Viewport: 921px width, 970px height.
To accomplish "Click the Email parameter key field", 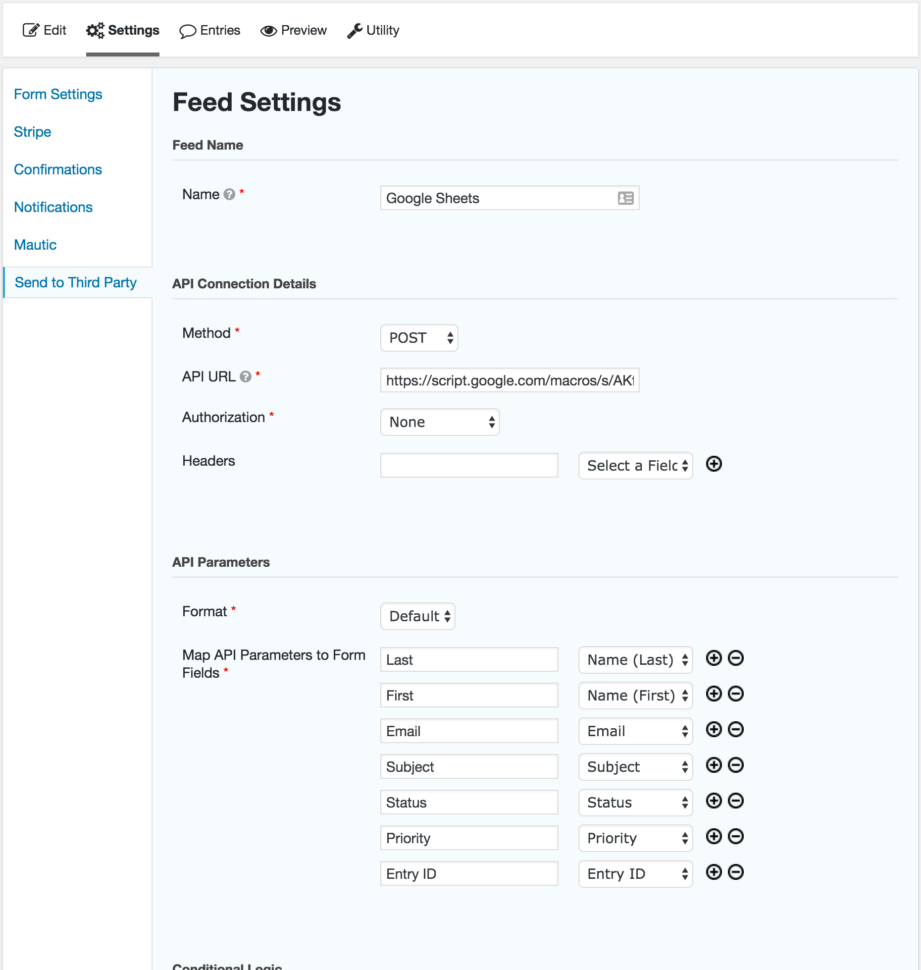I will [469, 731].
